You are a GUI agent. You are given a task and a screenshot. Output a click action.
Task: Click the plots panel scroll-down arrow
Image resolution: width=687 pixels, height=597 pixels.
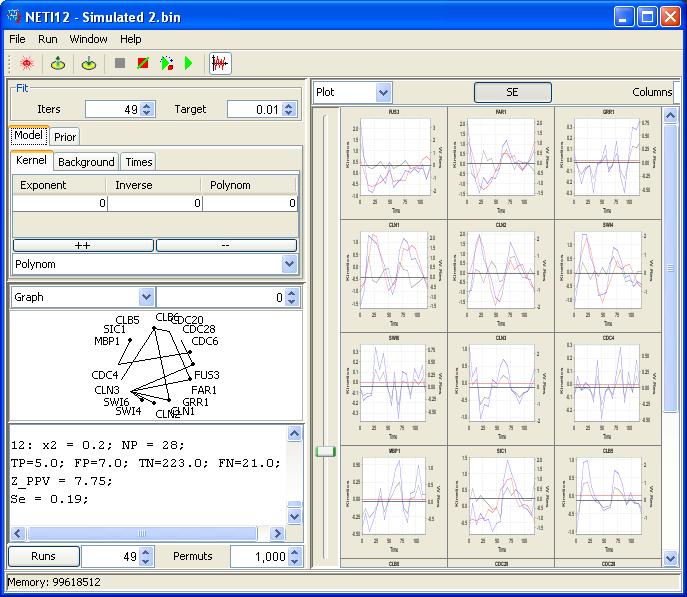pos(670,558)
